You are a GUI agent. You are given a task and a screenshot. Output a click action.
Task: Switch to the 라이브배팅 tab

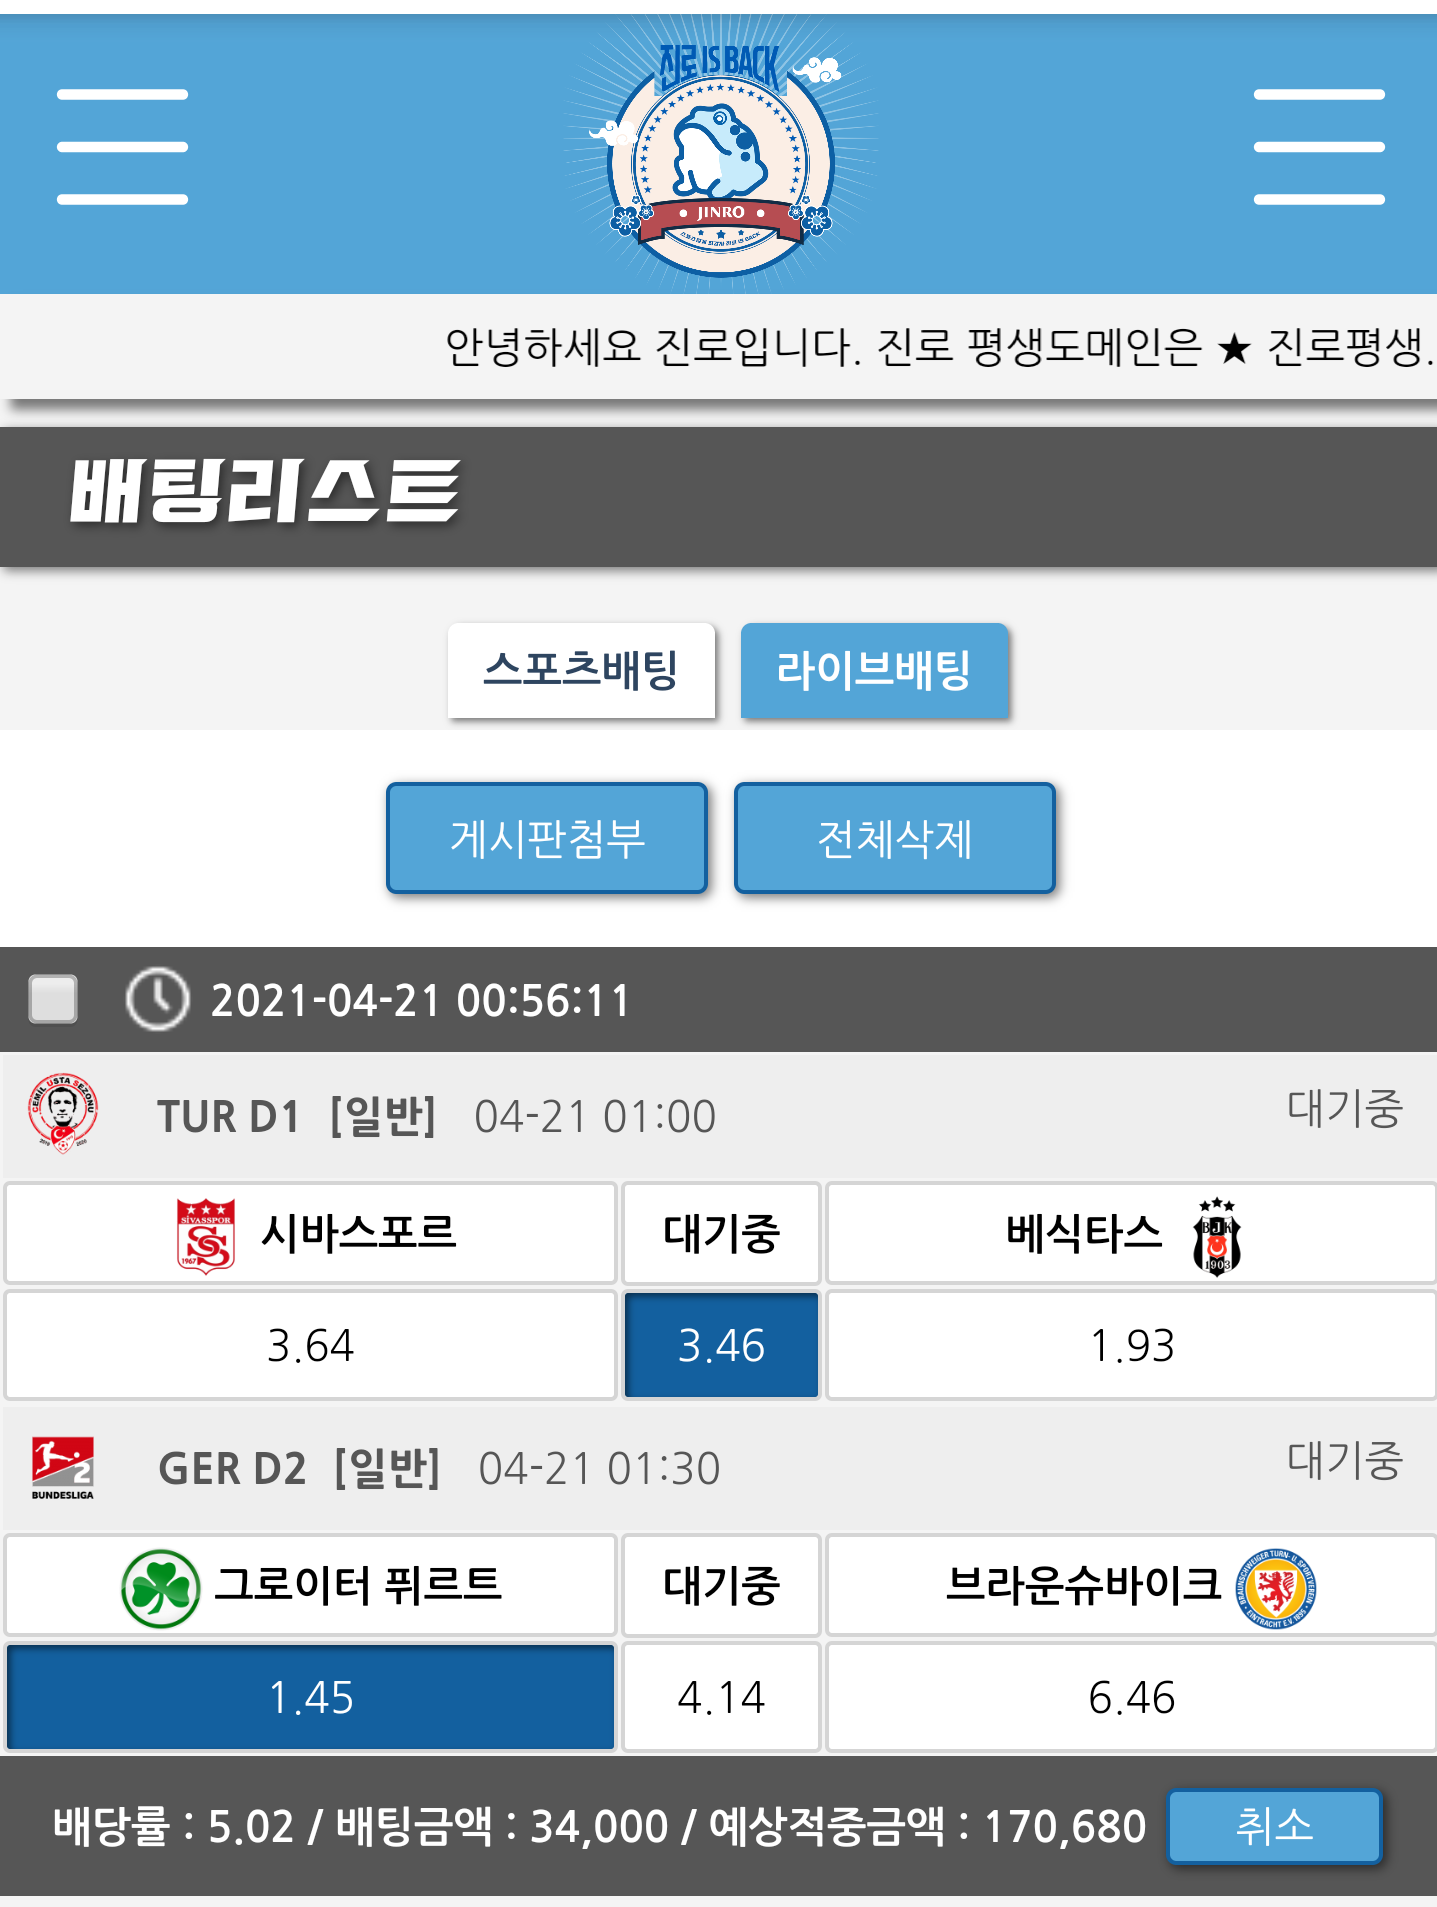(x=874, y=670)
